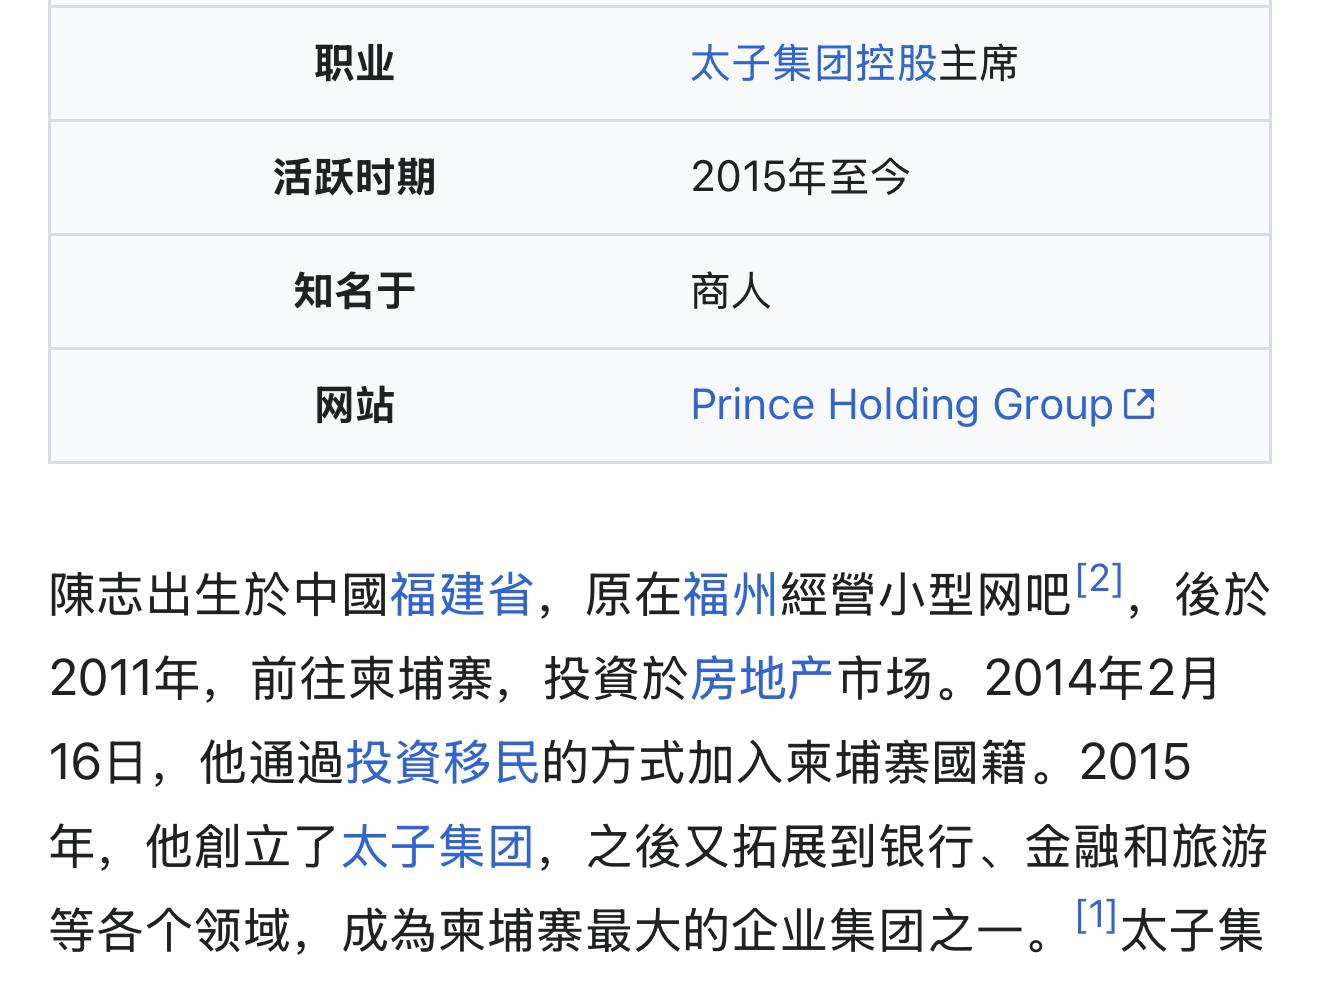
Task: Open the Prince Holding Group website link
Action: 902,405
